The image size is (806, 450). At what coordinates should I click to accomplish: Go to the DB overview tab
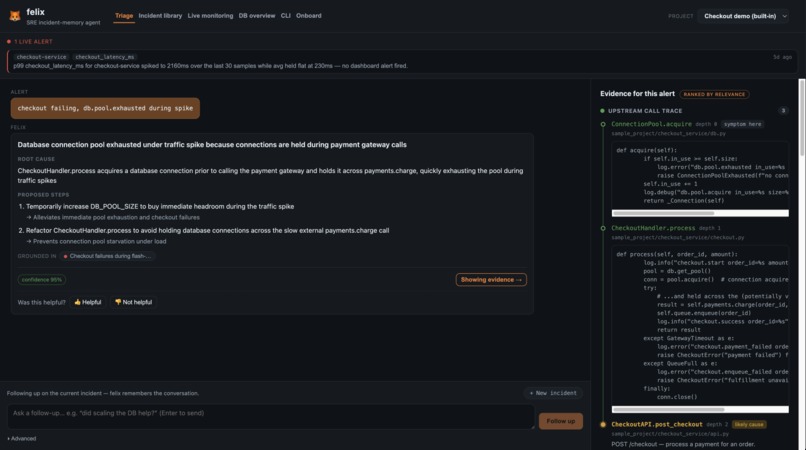click(257, 16)
